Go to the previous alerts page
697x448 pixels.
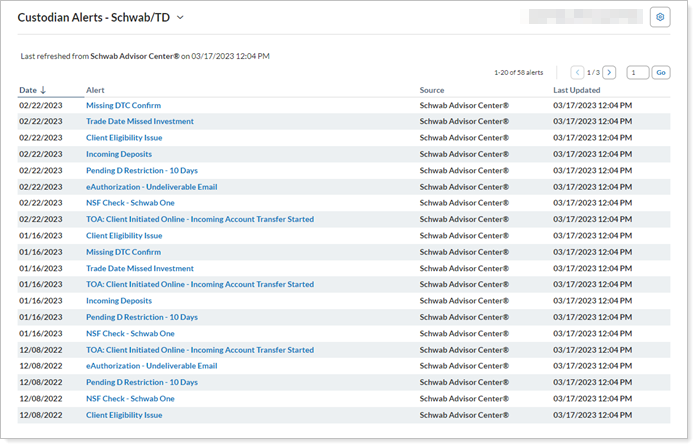point(577,73)
